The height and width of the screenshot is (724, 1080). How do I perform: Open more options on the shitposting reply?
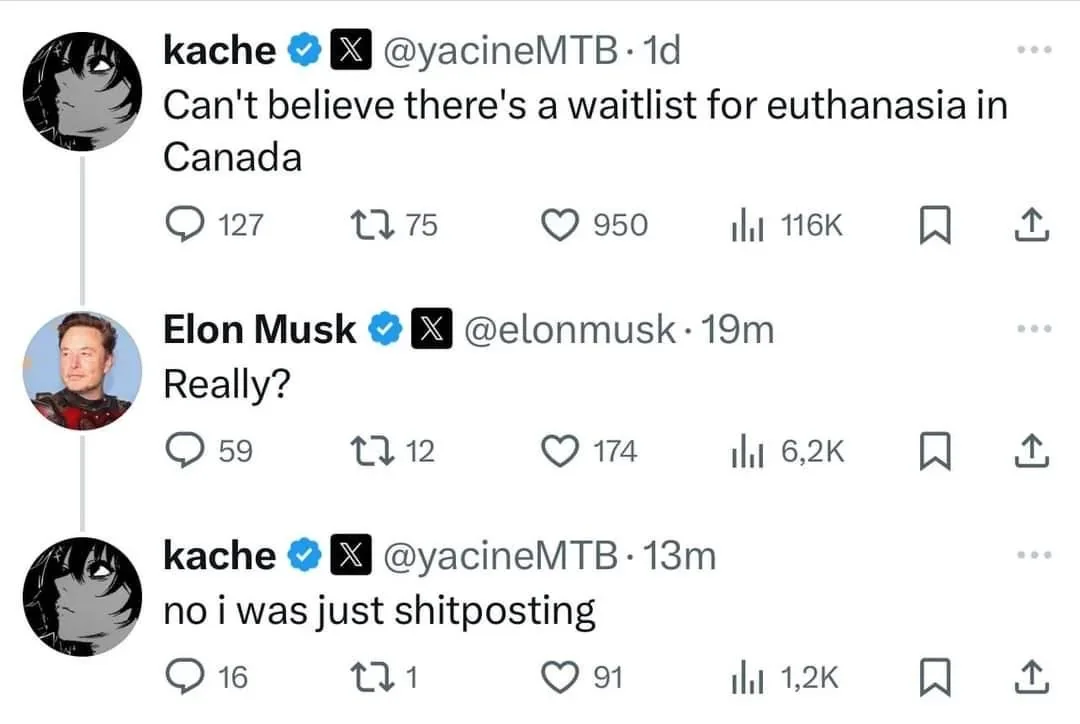(1035, 555)
